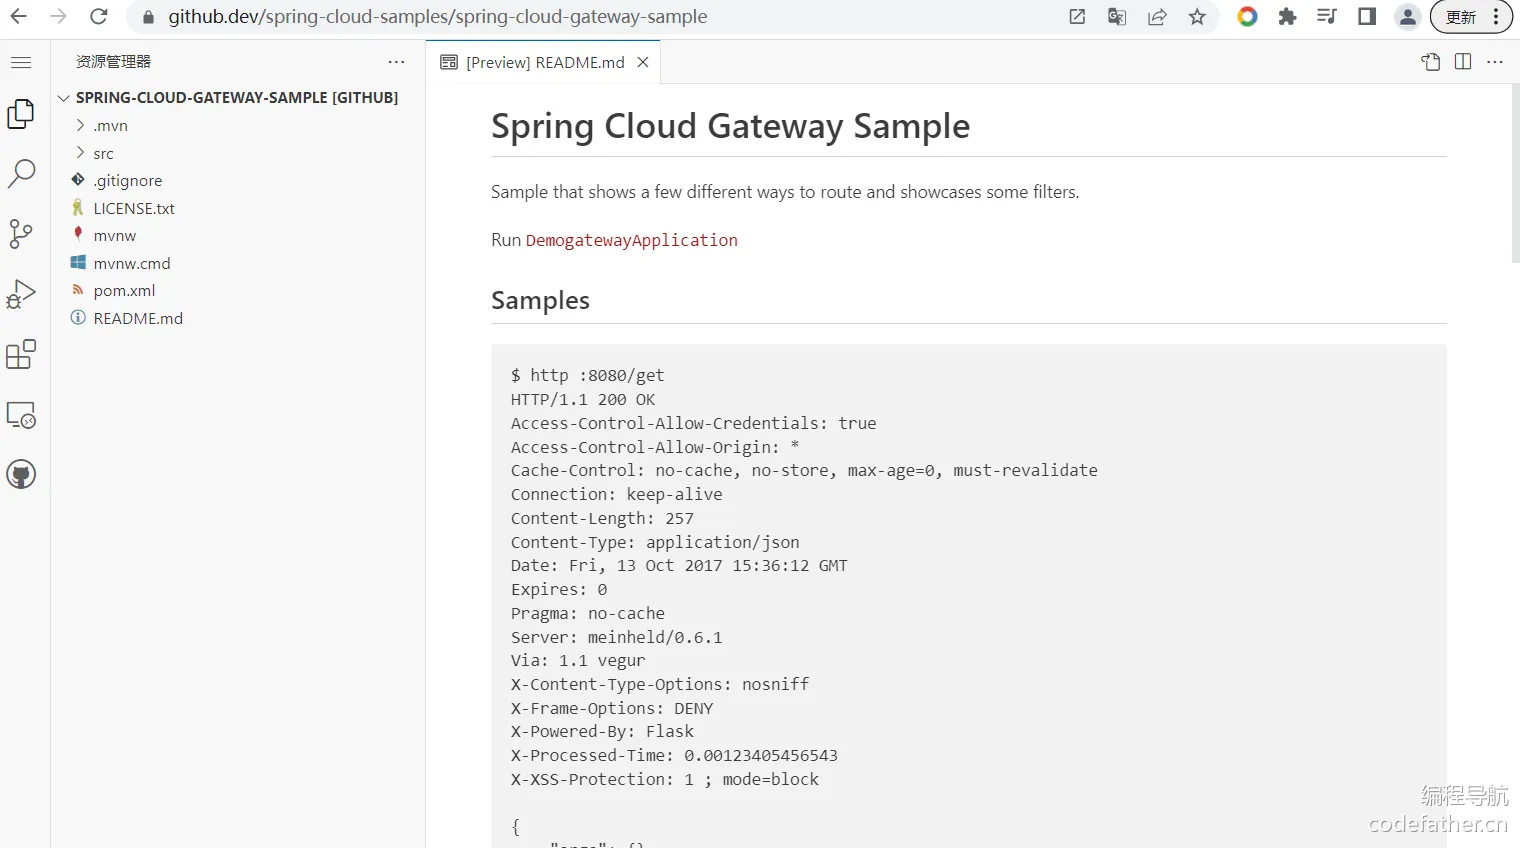Open the Search view

click(x=21, y=174)
